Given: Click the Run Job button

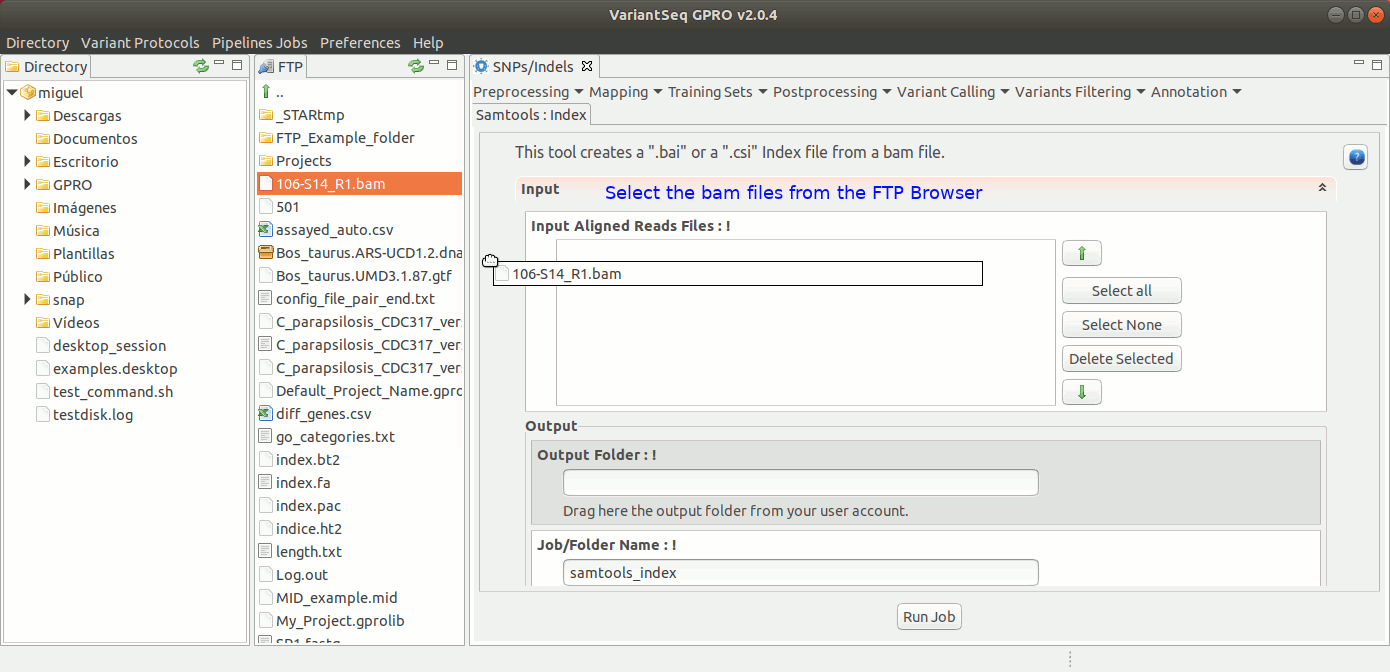Looking at the screenshot, I should pyautogui.click(x=929, y=617).
